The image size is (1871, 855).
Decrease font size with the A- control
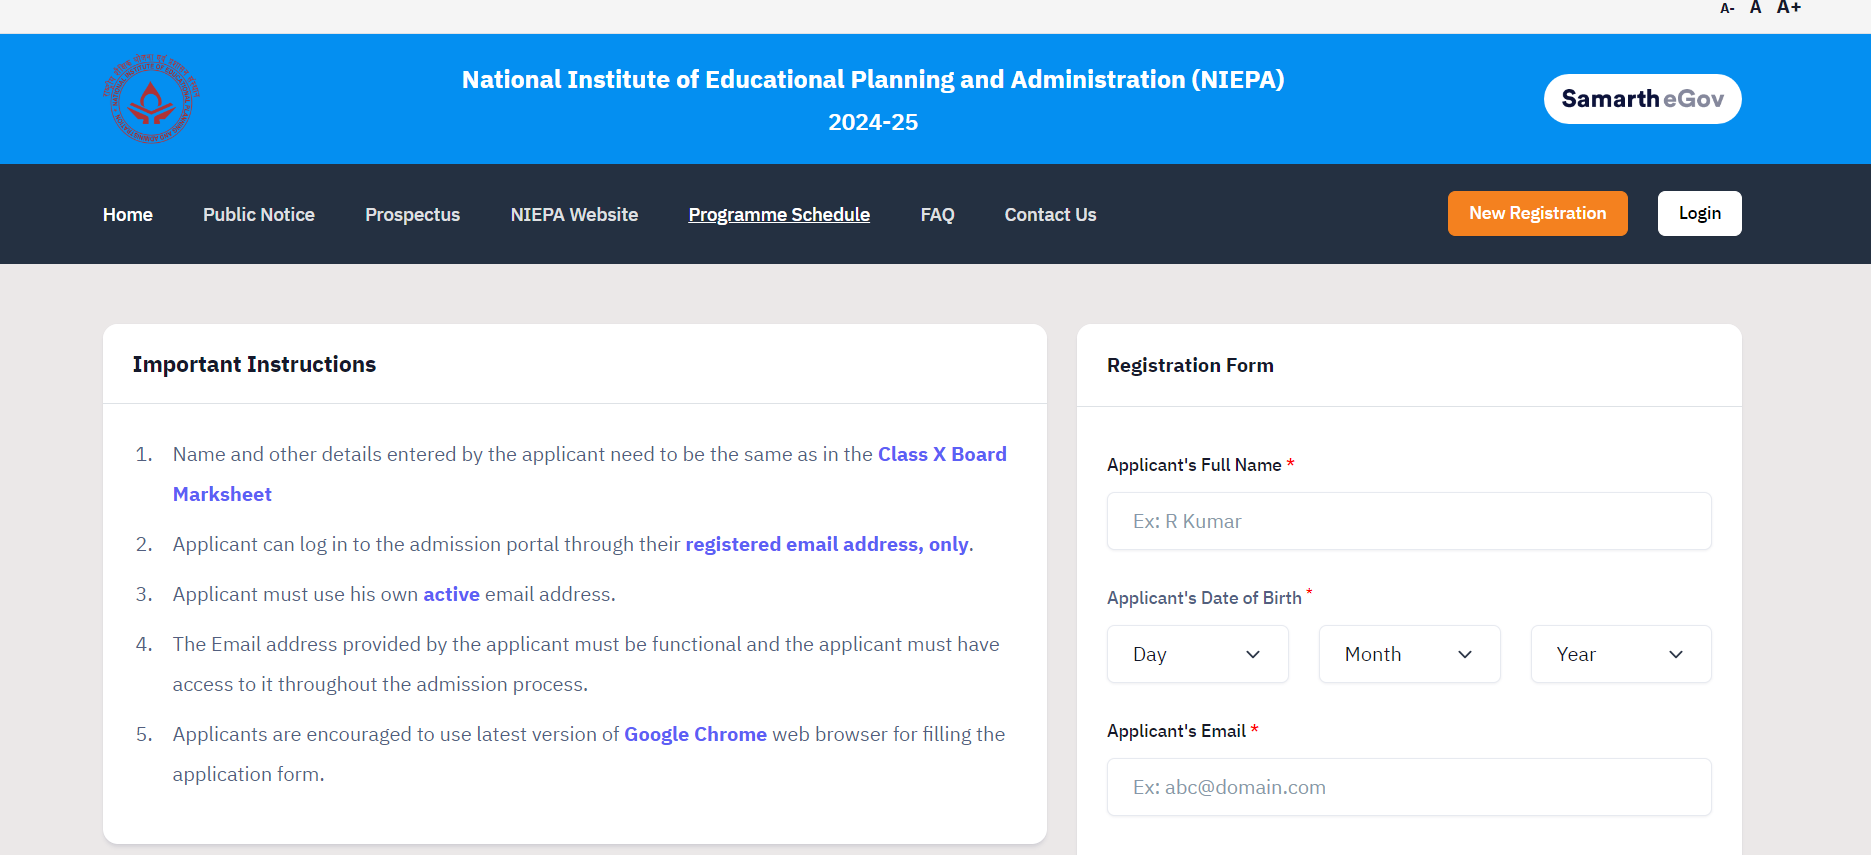pyautogui.click(x=1727, y=8)
